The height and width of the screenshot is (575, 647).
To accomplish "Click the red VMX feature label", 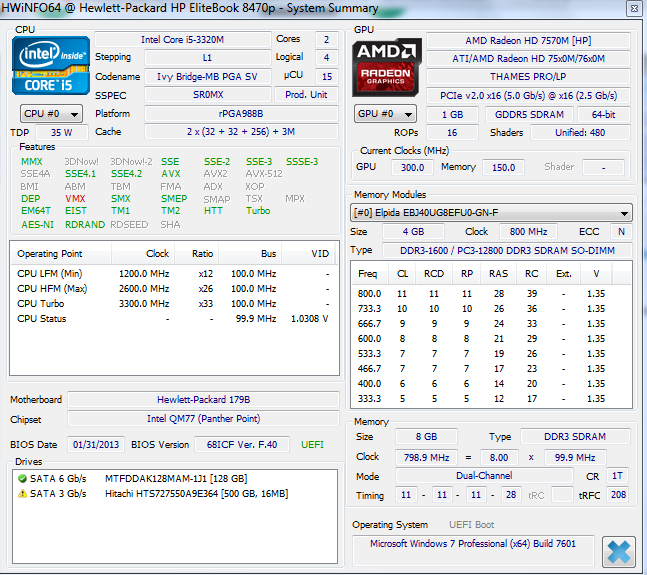I will point(75,199).
